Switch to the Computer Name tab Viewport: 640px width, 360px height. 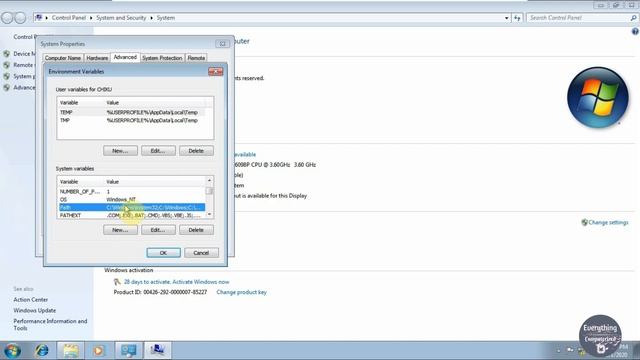pyautogui.click(x=62, y=58)
